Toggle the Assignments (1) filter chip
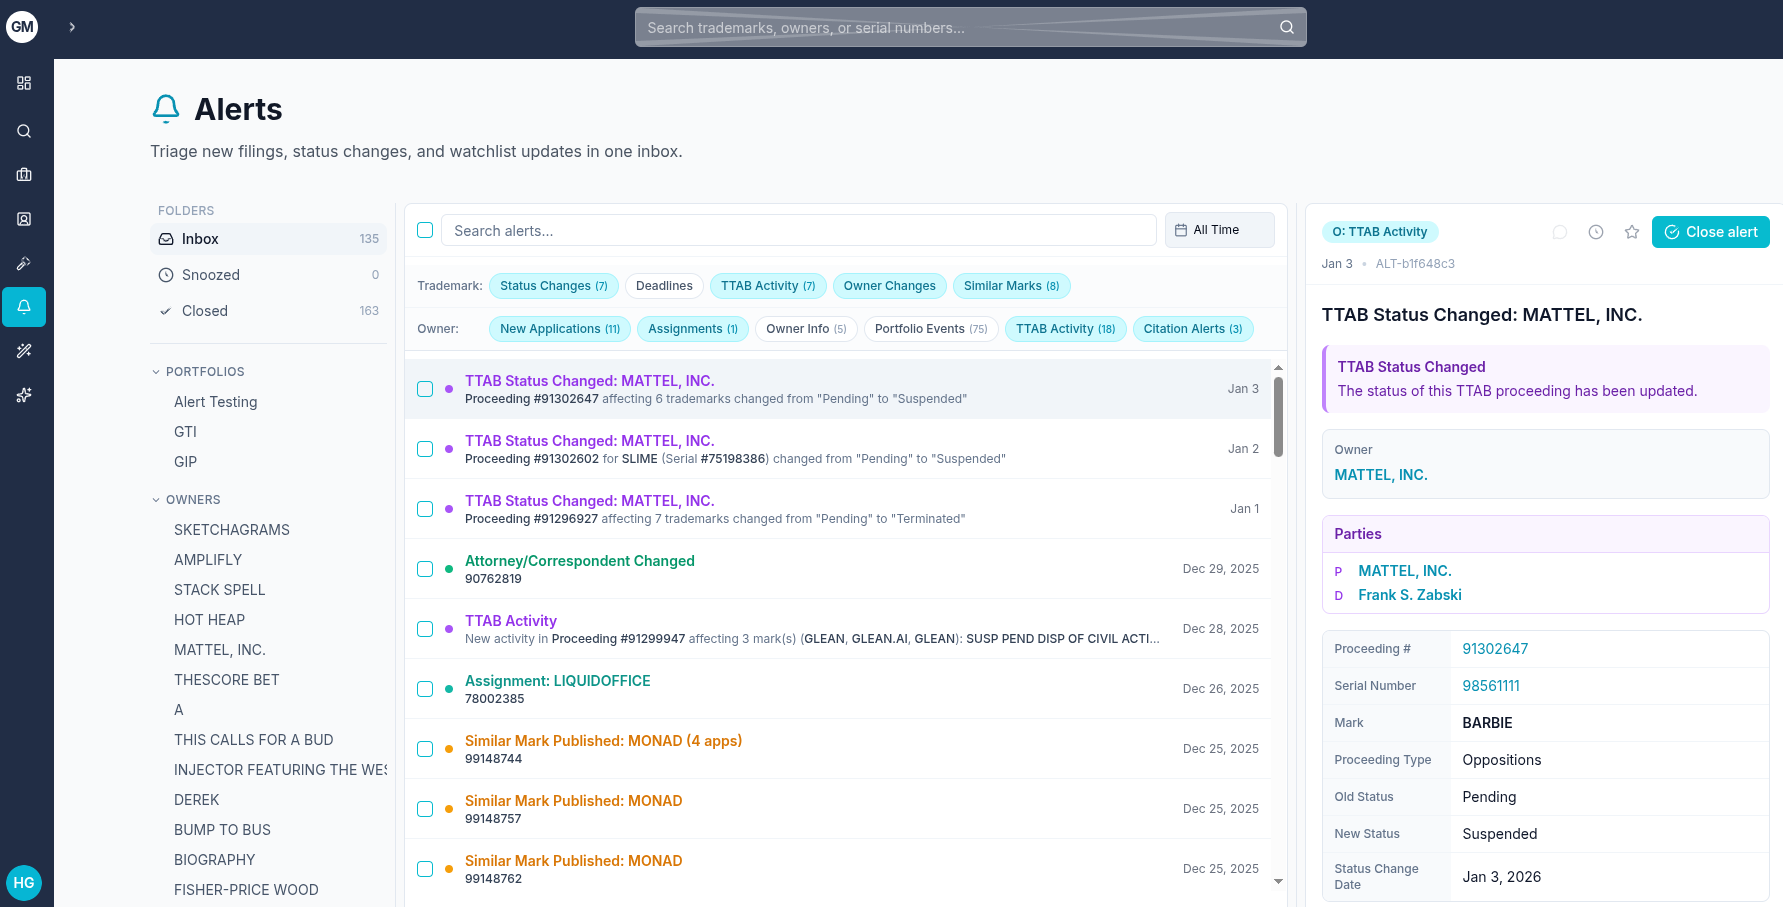1783x907 pixels. [x=693, y=329]
